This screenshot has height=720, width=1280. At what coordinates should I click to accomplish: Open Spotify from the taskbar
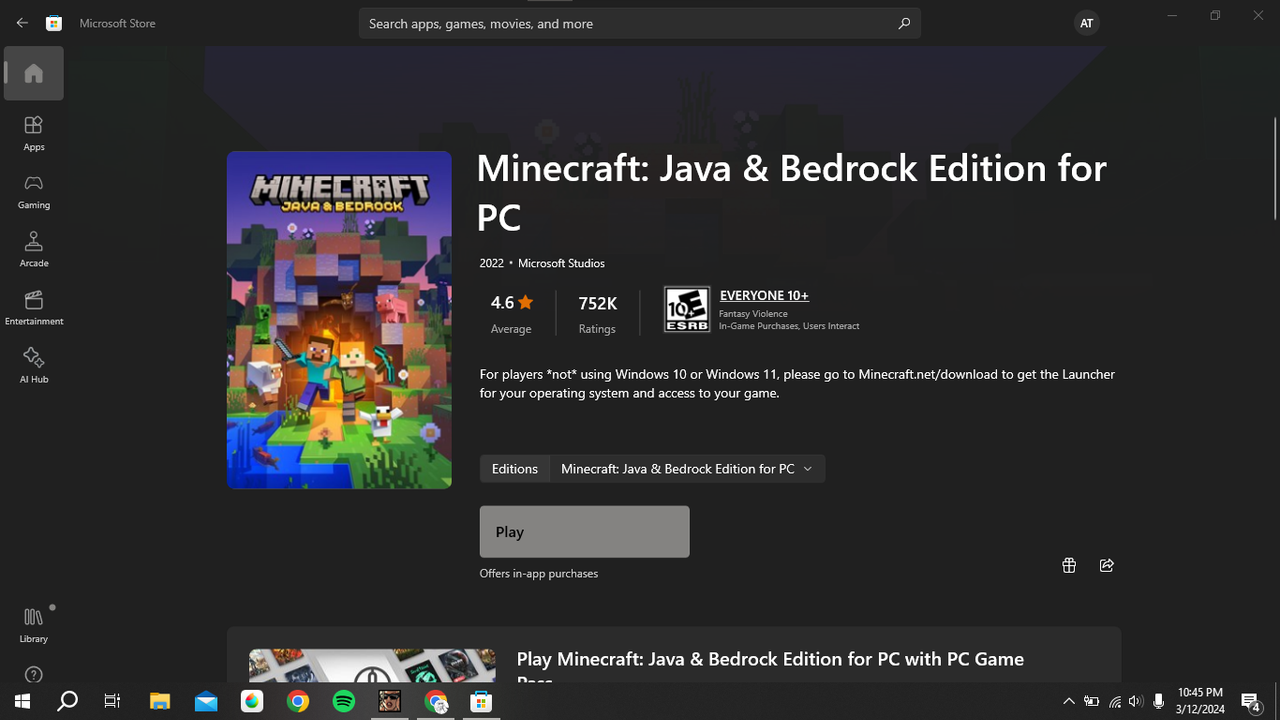[x=344, y=701]
